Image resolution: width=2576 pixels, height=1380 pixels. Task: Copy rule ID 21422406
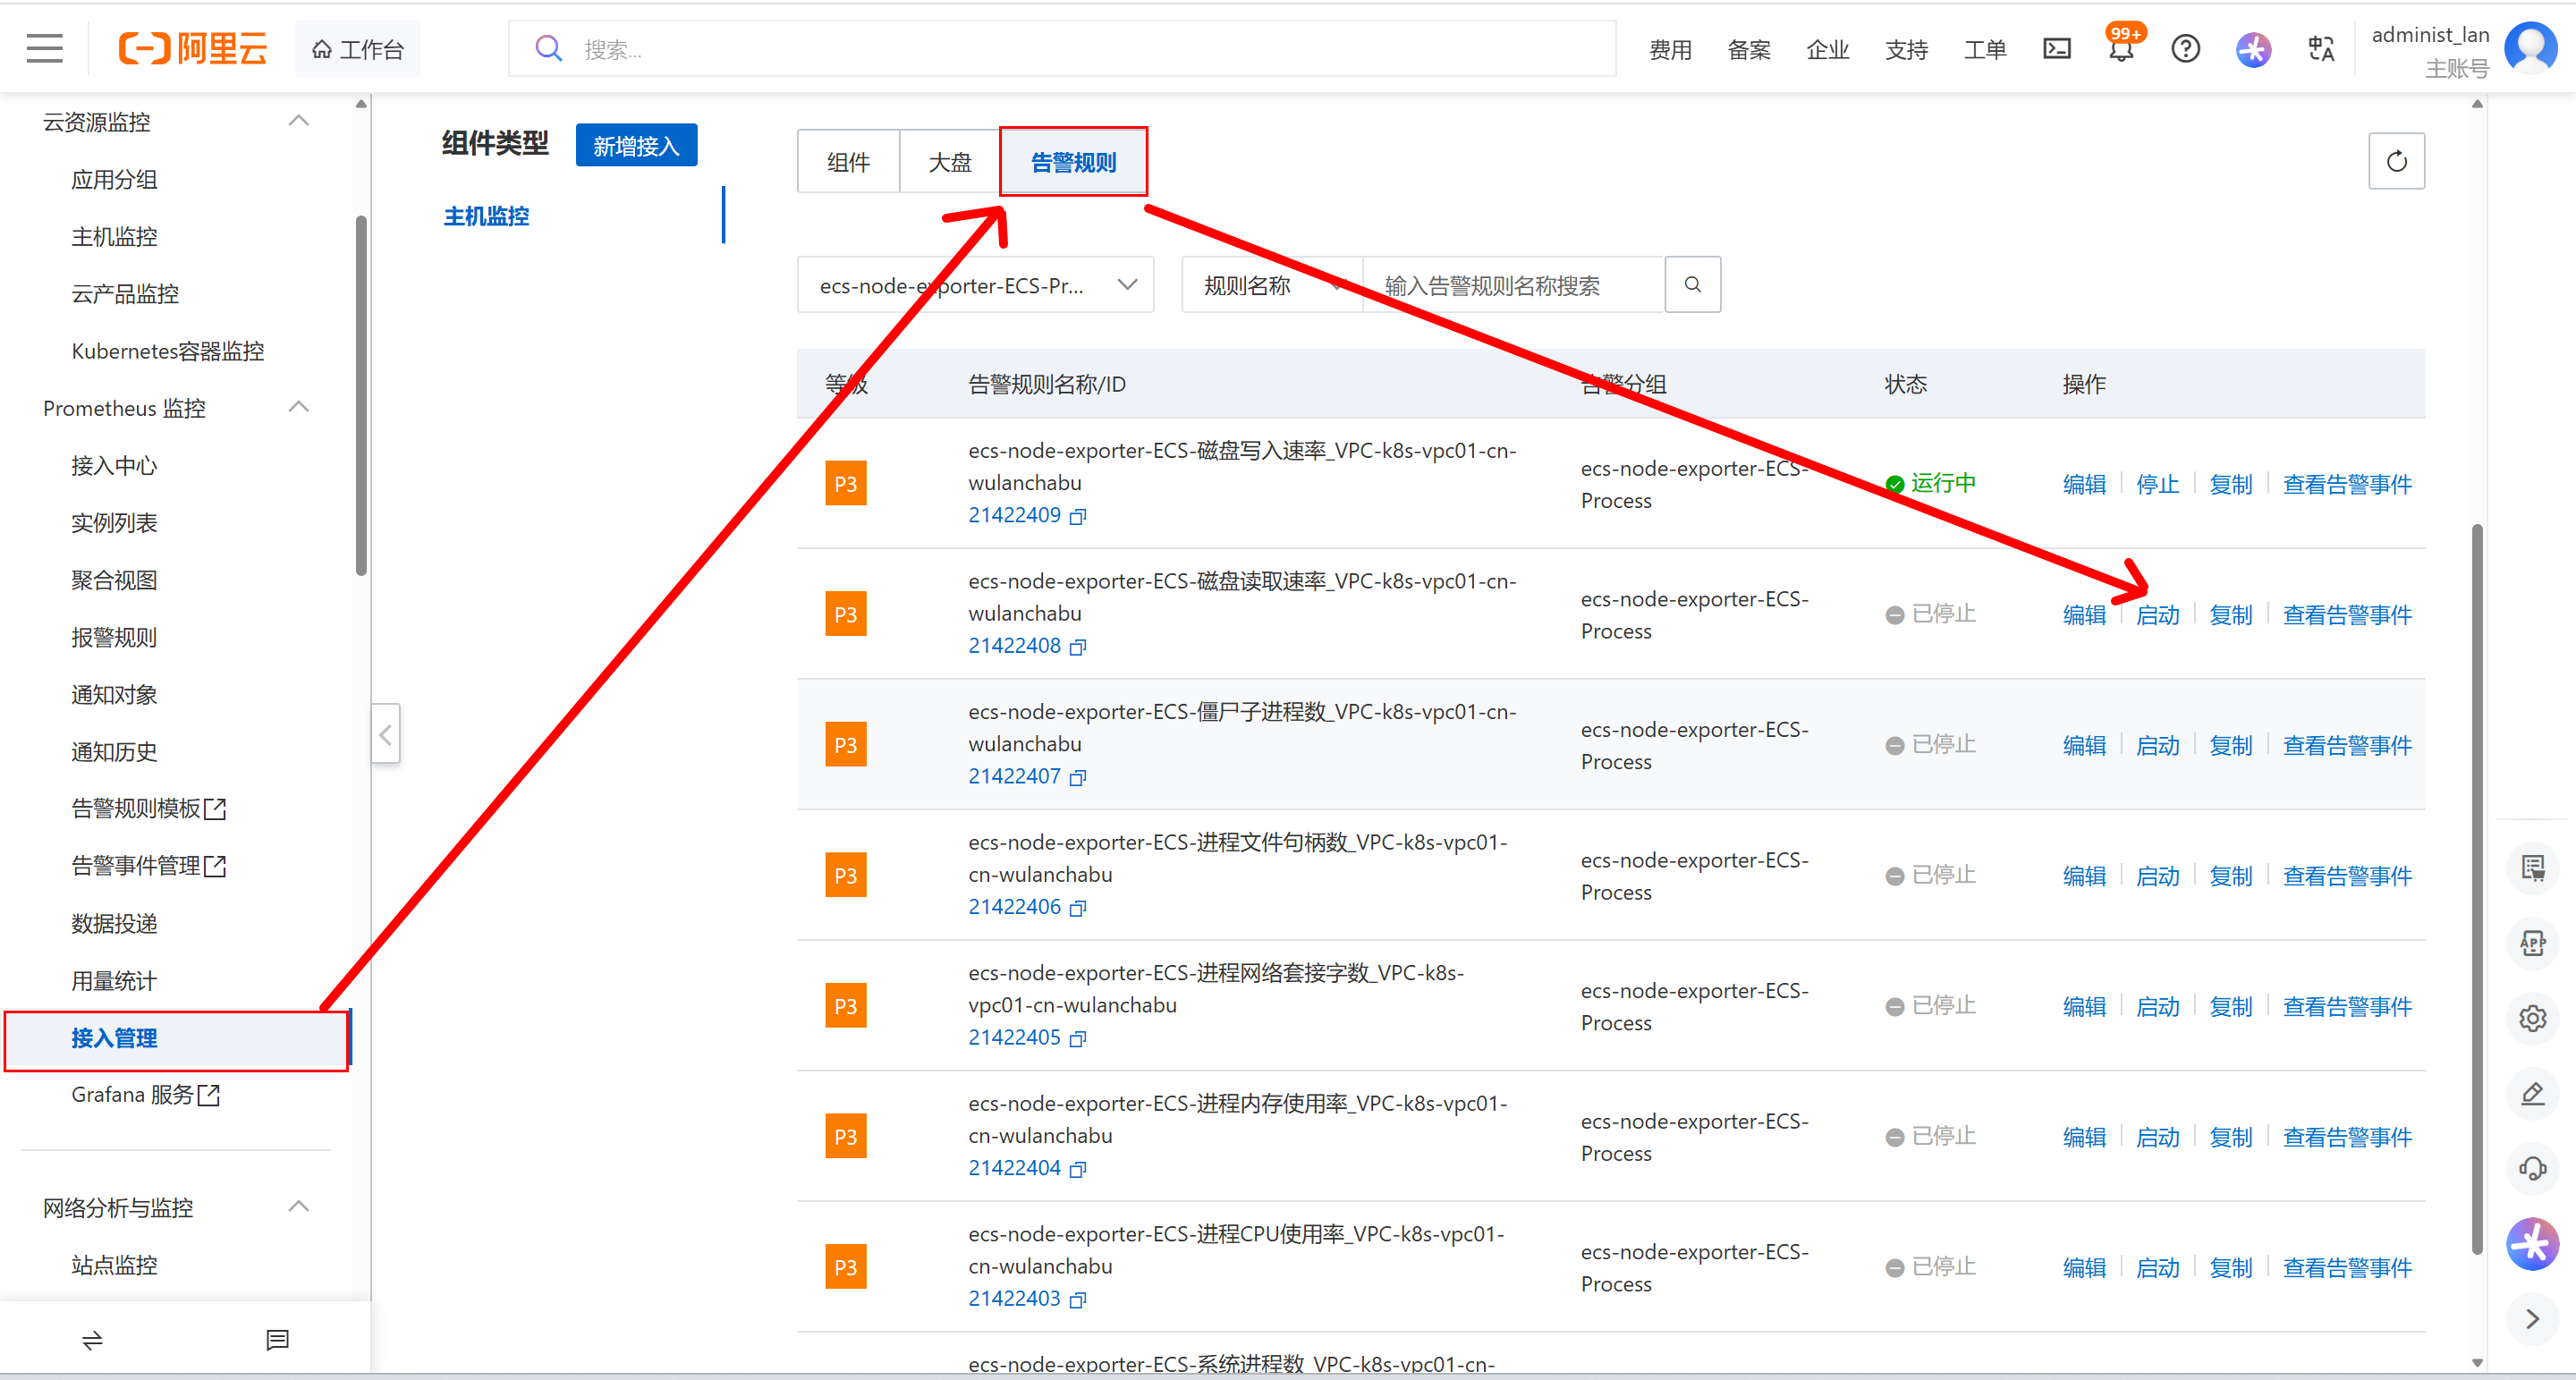(x=1078, y=908)
